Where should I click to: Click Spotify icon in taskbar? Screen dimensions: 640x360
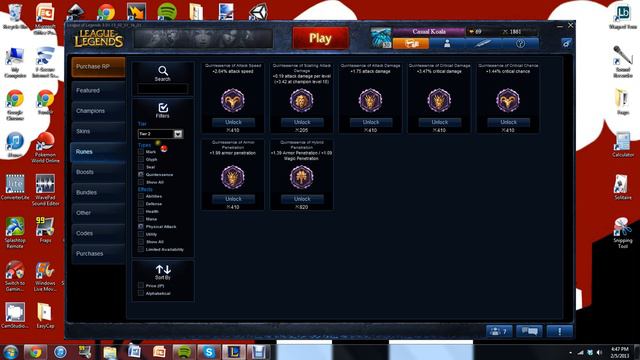tap(184, 351)
